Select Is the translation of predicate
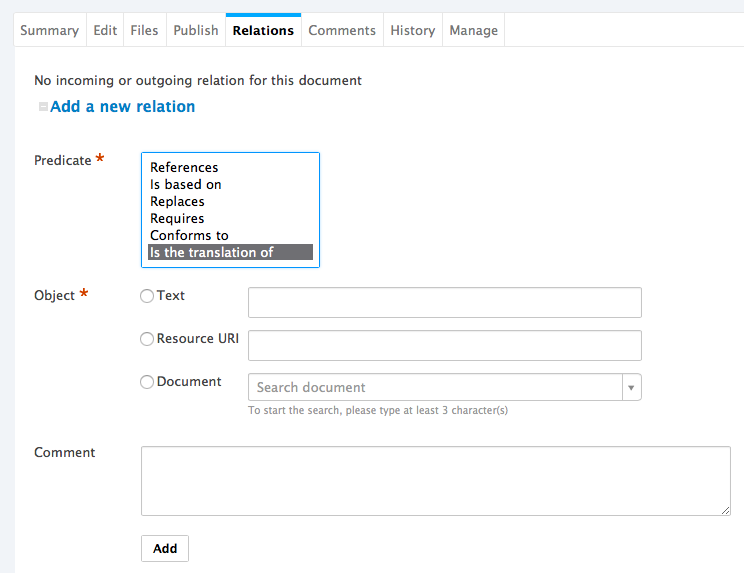The width and height of the screenshot is (744, 573). 231,252
